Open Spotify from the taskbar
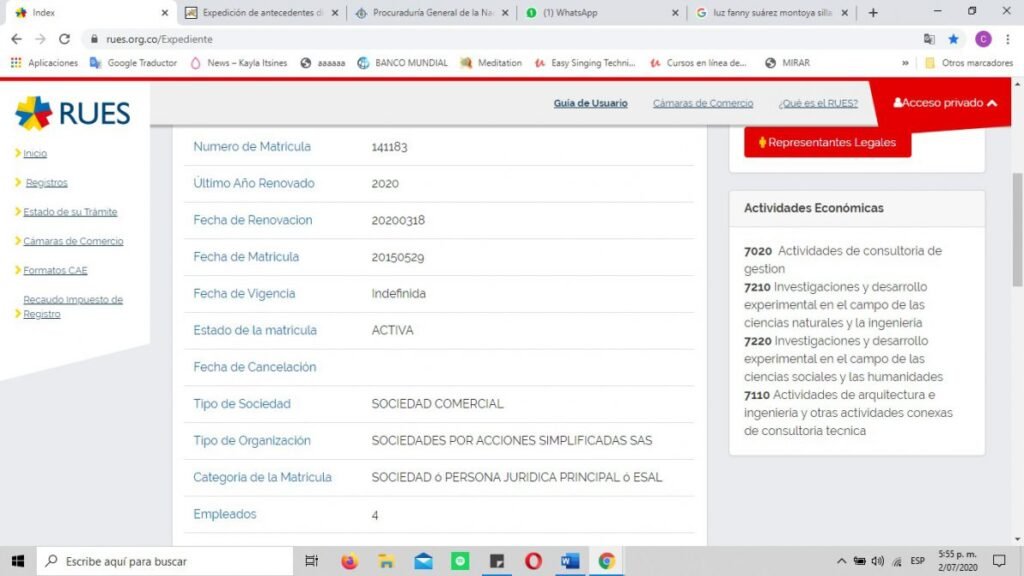The width and height of the screenshot is (1024, 576). 460,561
